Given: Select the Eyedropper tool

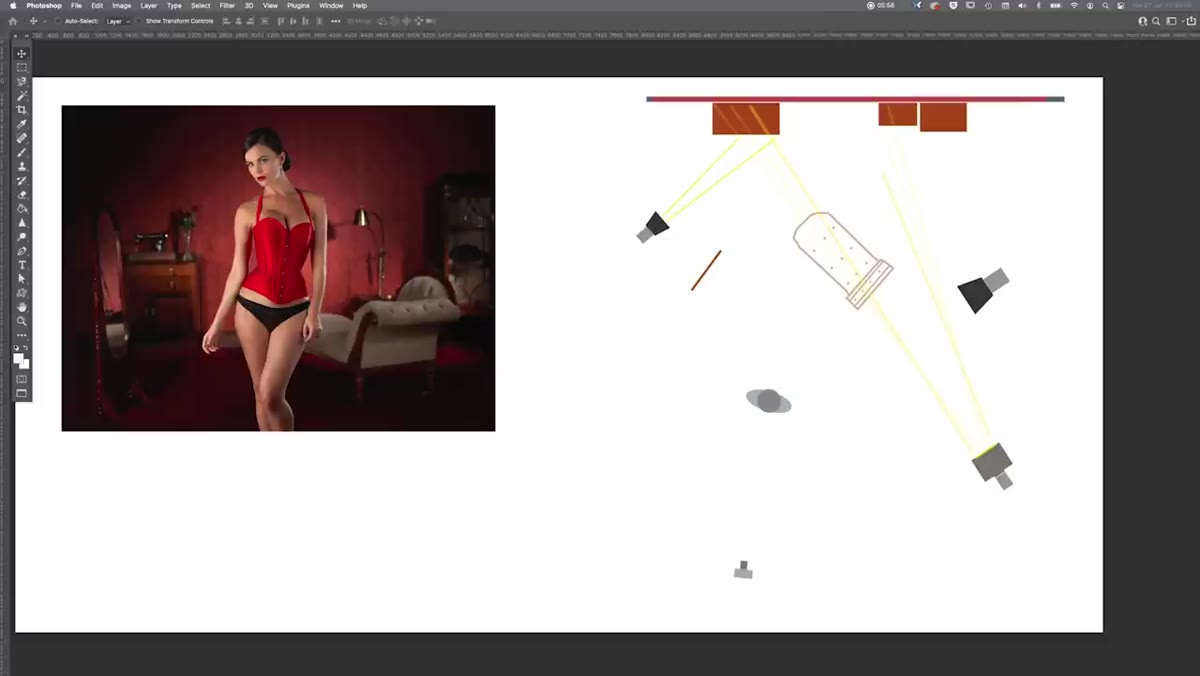Looking at the screenshot, I should pyautogui.click(x=22, y=123).
